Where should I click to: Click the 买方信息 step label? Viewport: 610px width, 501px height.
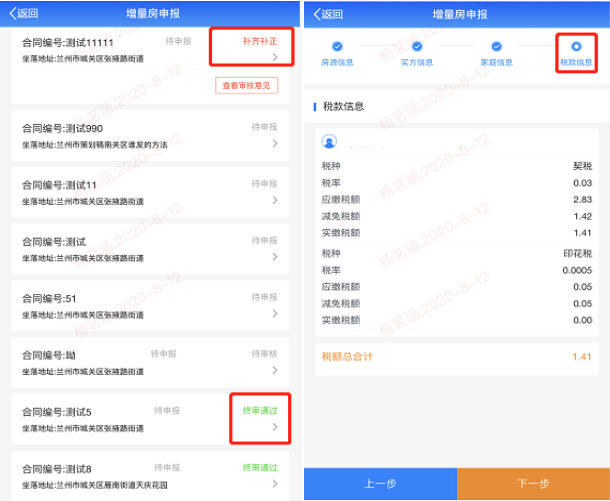pyautogui.click(x=417, y=63)
